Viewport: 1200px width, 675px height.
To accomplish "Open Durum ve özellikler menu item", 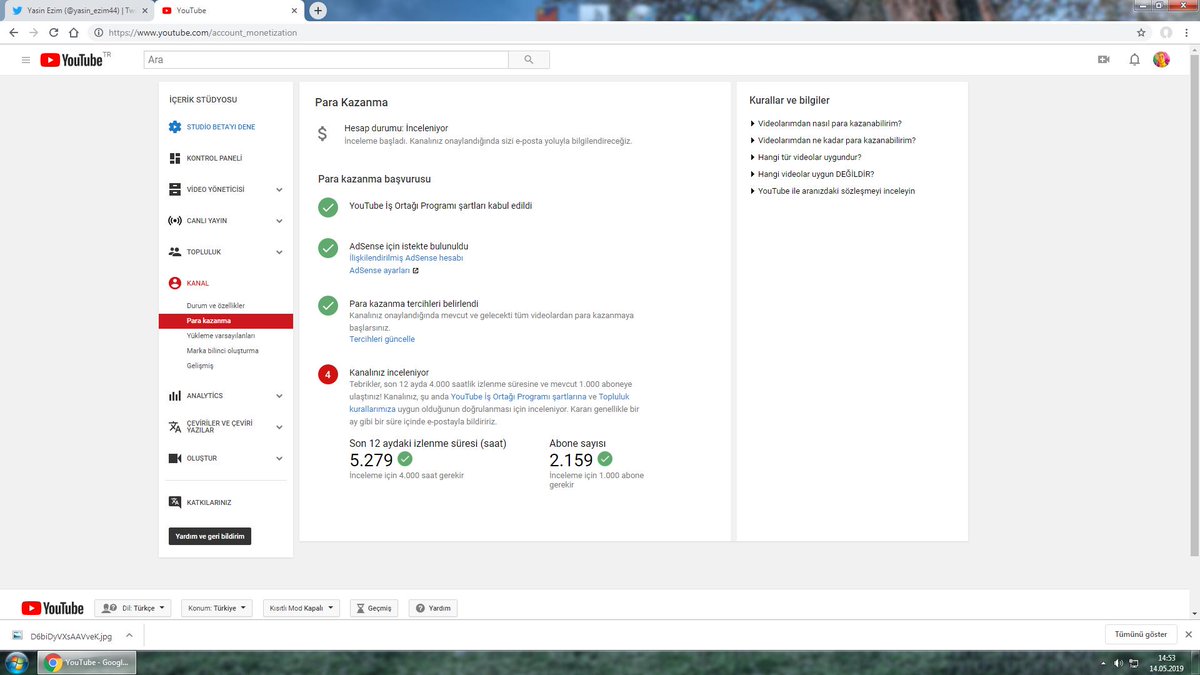I will (x=216, y=305).
